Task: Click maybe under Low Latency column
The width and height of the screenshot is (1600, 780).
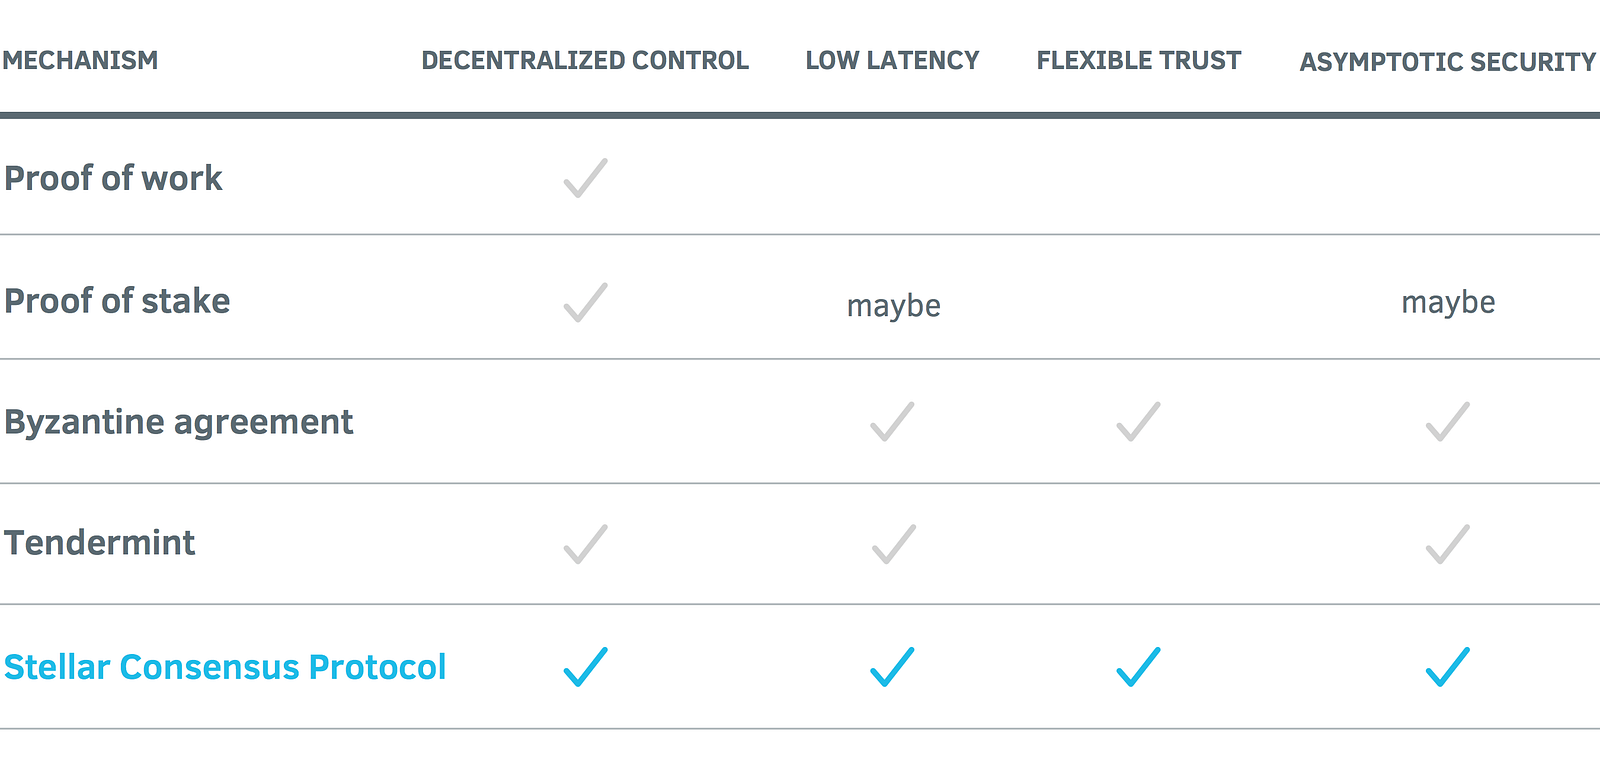Action: [x=893, y=305]
